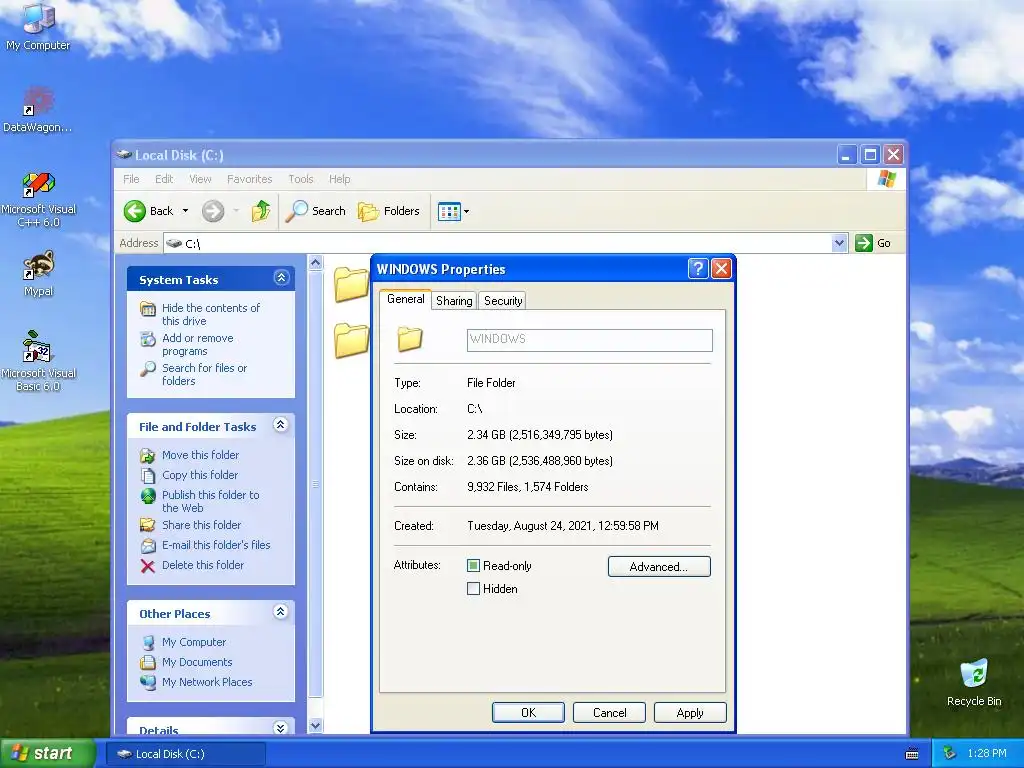Click the Move this folder icon
The height and width of the screenshot is (768, 1024).
[x=148, y=455]
